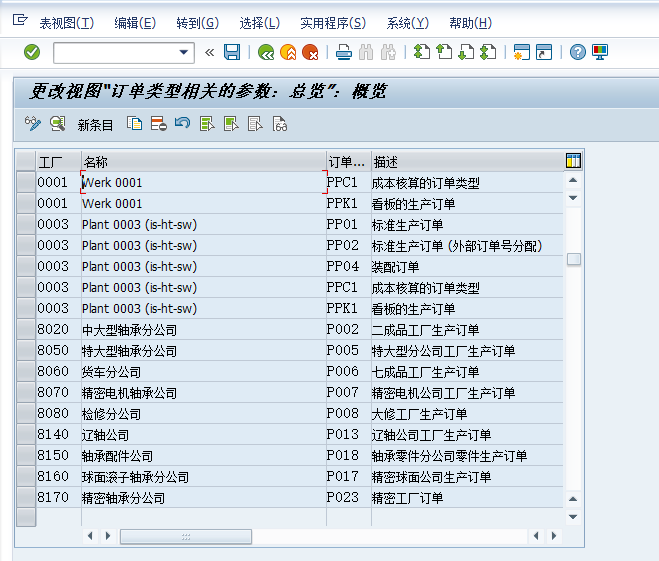The image size is (659, 561).
Task: Select row 0003 PP04 via row selector
Action: click(x=26, y=266)
